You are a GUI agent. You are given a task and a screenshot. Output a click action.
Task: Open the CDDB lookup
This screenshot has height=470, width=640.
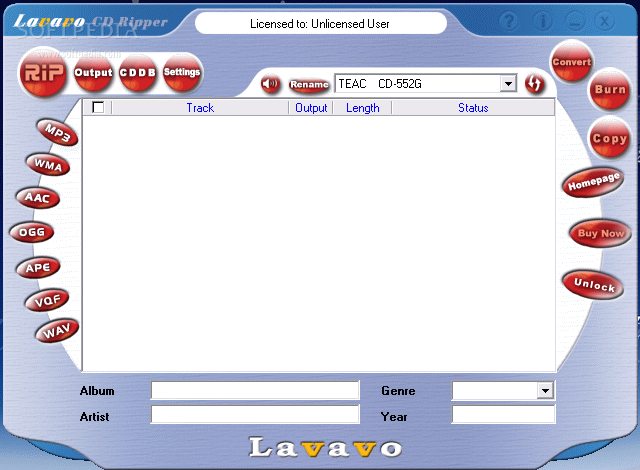138,73
